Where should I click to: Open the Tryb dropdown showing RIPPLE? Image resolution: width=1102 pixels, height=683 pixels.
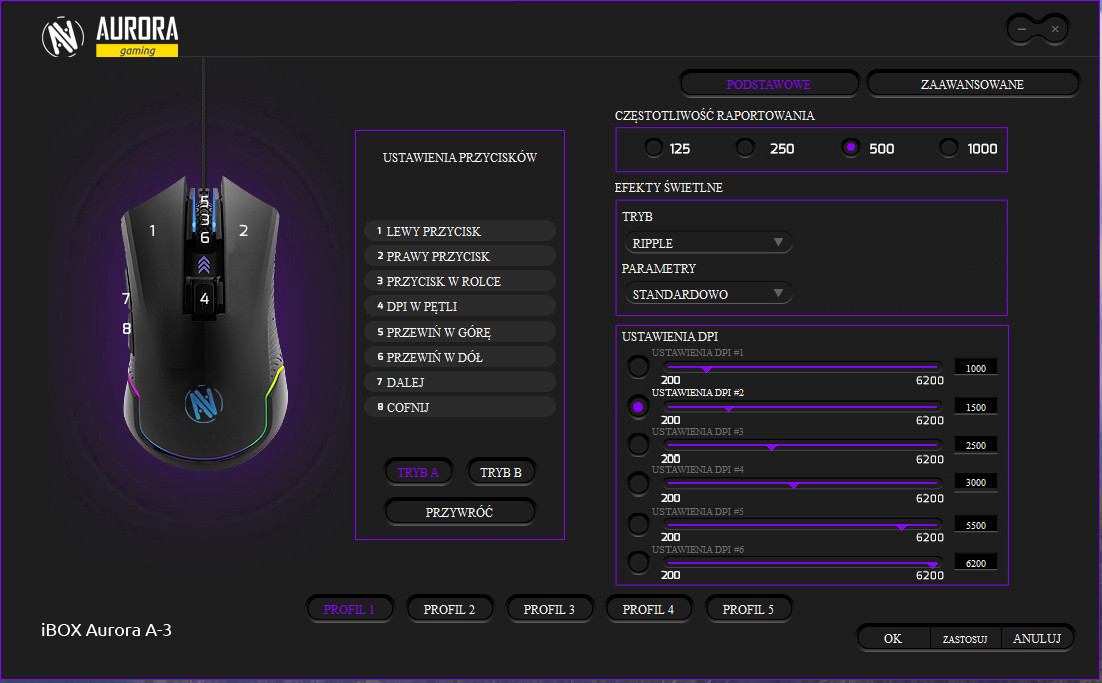coord(707,243)
